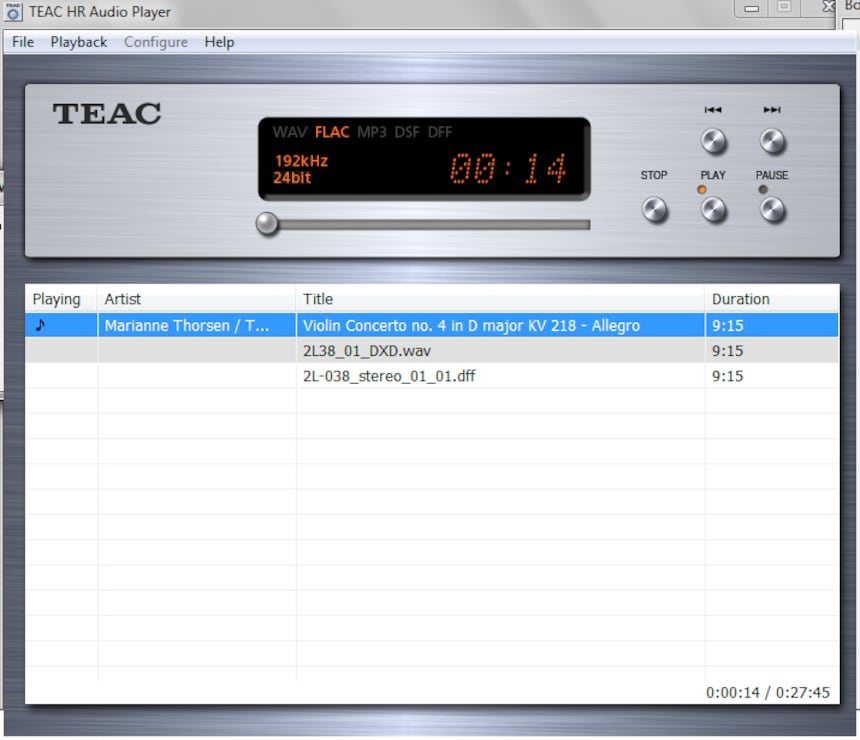The image size is (860, 740).
Task: Click the Artist column header
Action: click(x=196, y=299)
